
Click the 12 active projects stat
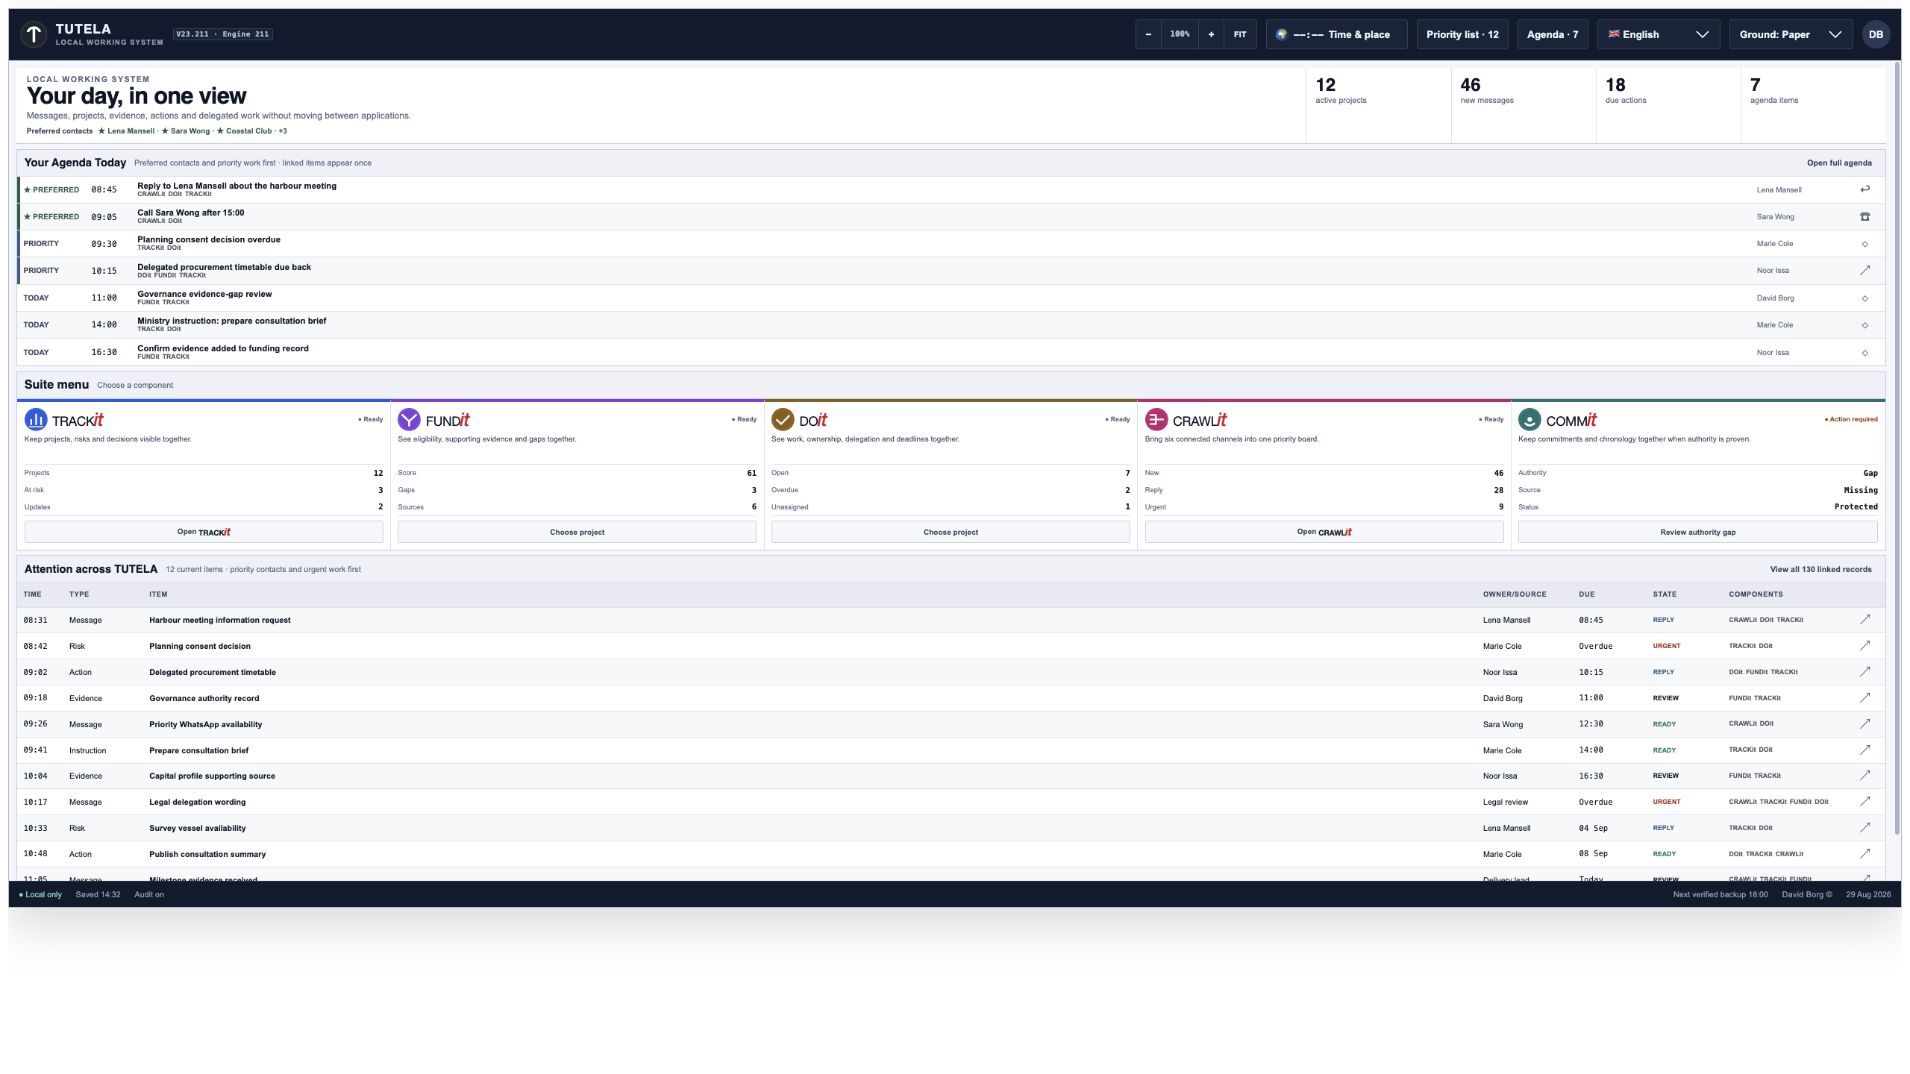pos(1377,104)
